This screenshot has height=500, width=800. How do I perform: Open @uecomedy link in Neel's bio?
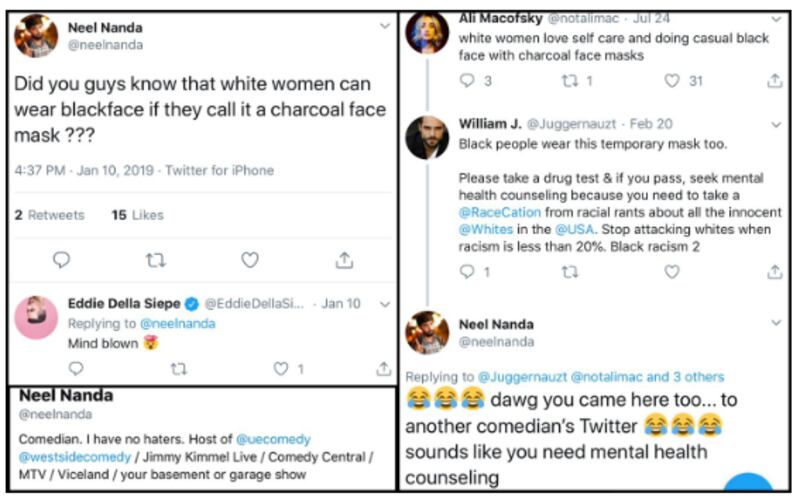(272, 439)
